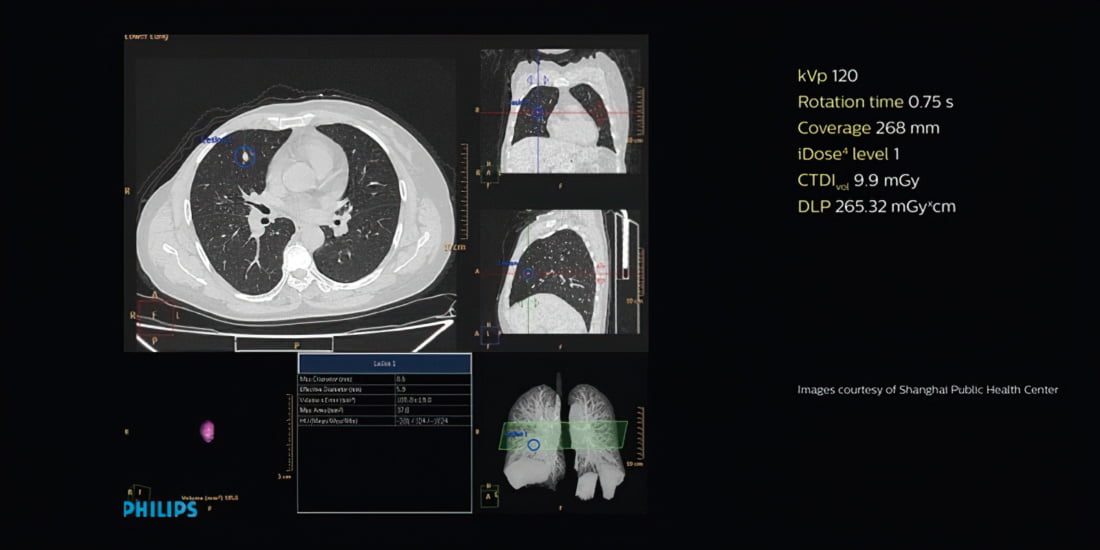Select the orientation cube in 3D lung view

click(491, 495)
